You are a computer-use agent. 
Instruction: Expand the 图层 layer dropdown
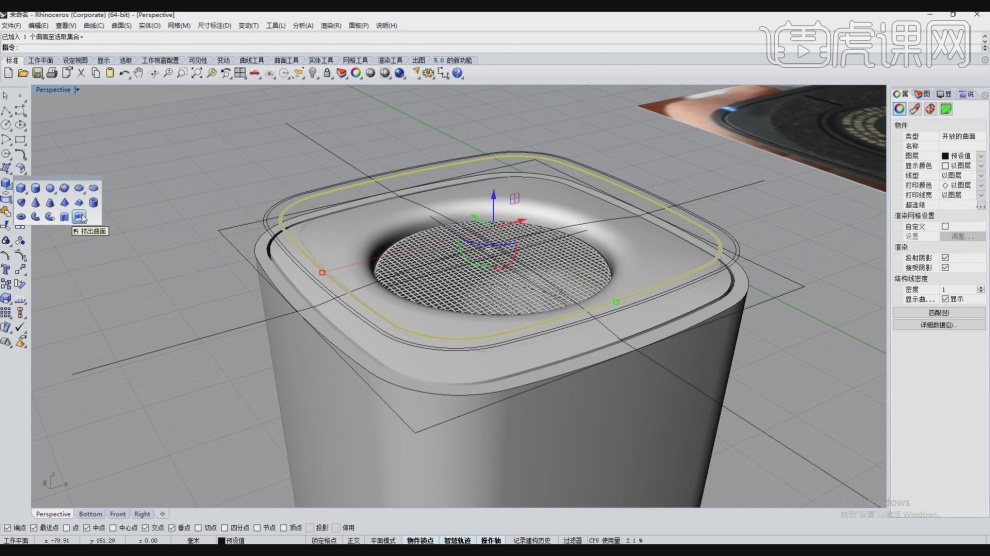[x=981, y=156]
